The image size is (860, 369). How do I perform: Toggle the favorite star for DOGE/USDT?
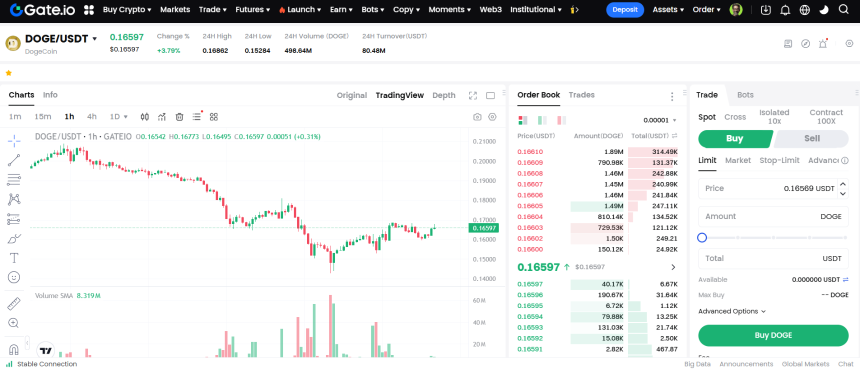(x=8, y=73)
